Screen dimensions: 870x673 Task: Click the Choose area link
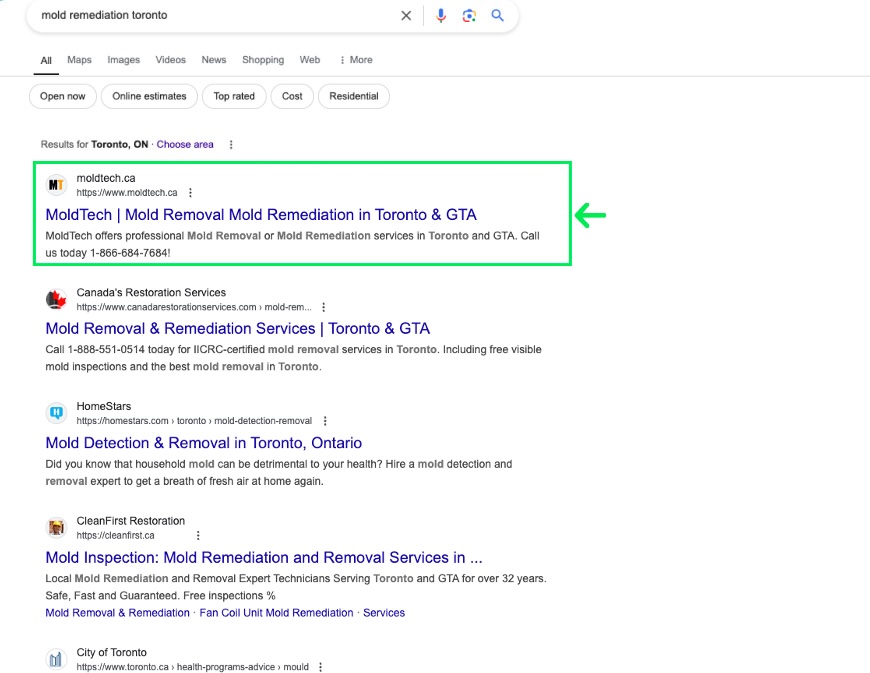point(185,145)
